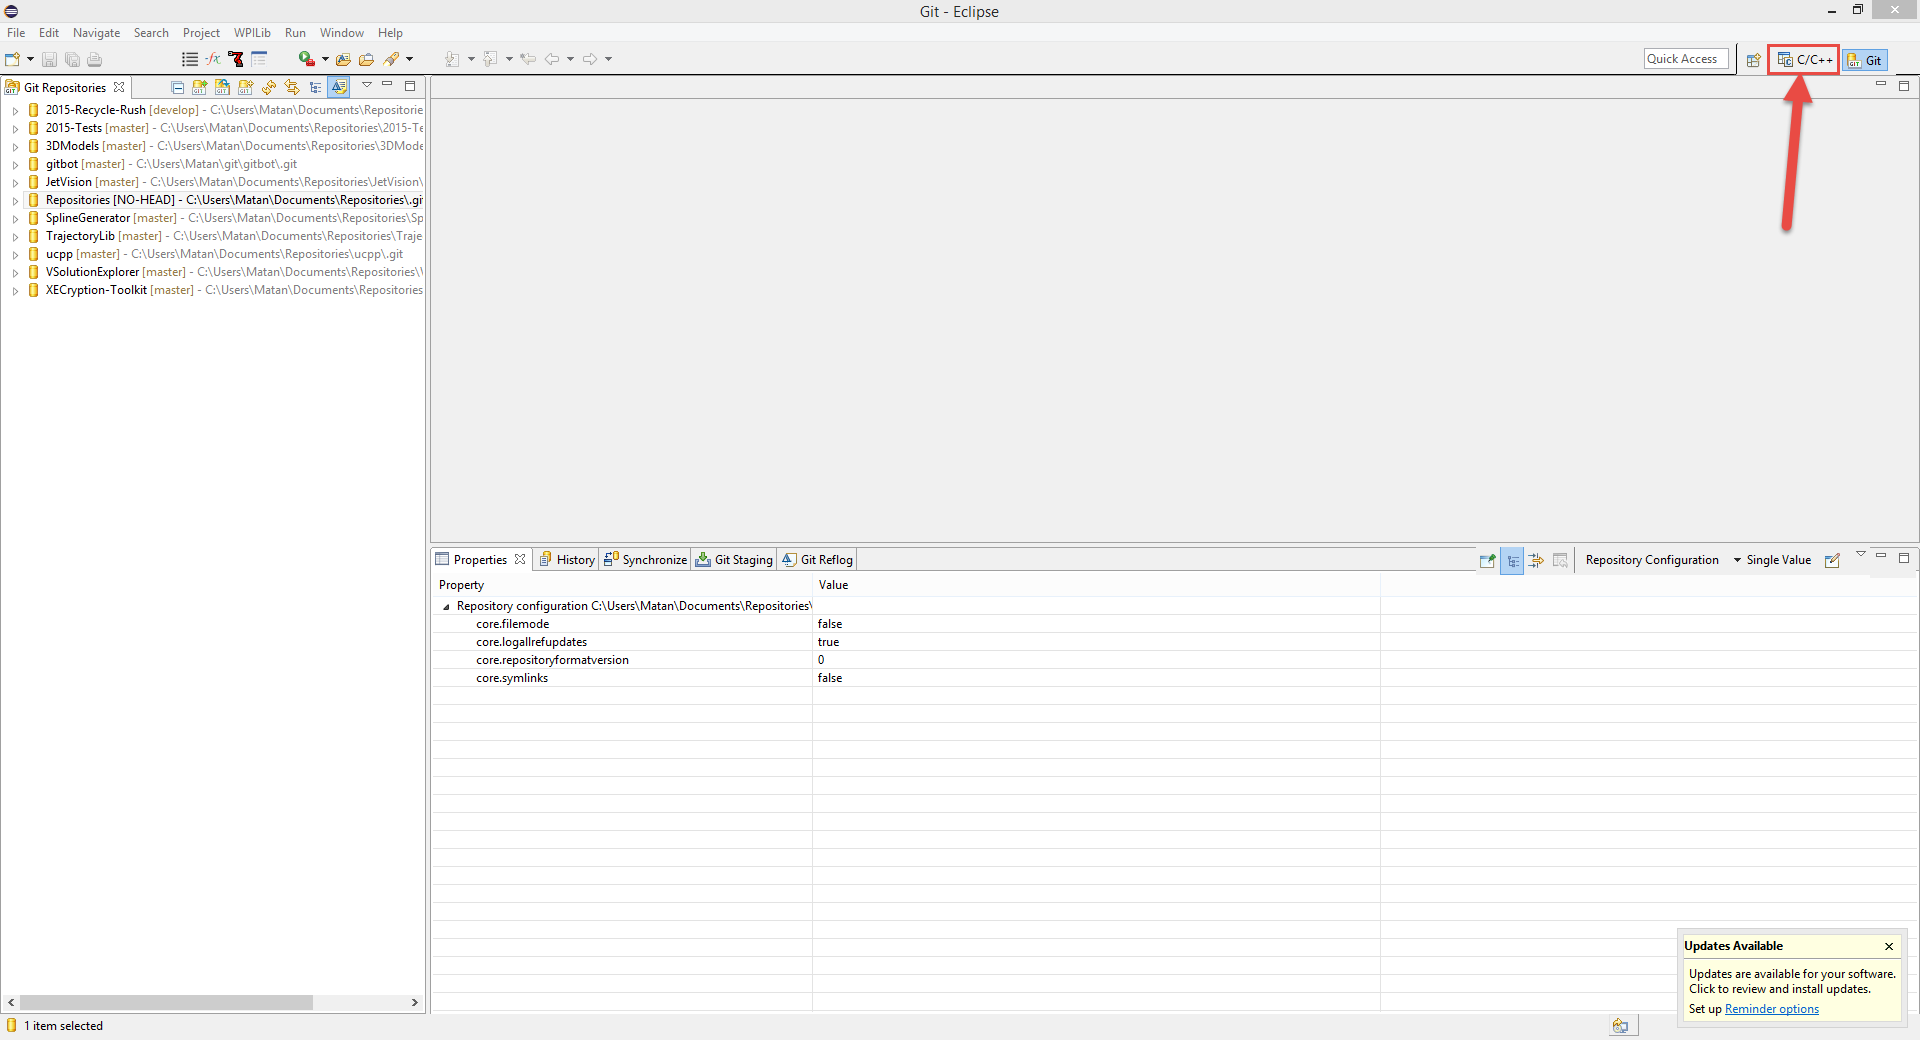Open the Run button dropdown arrow
Viewport: 1920px width, 1040px height.
point(325,59)
